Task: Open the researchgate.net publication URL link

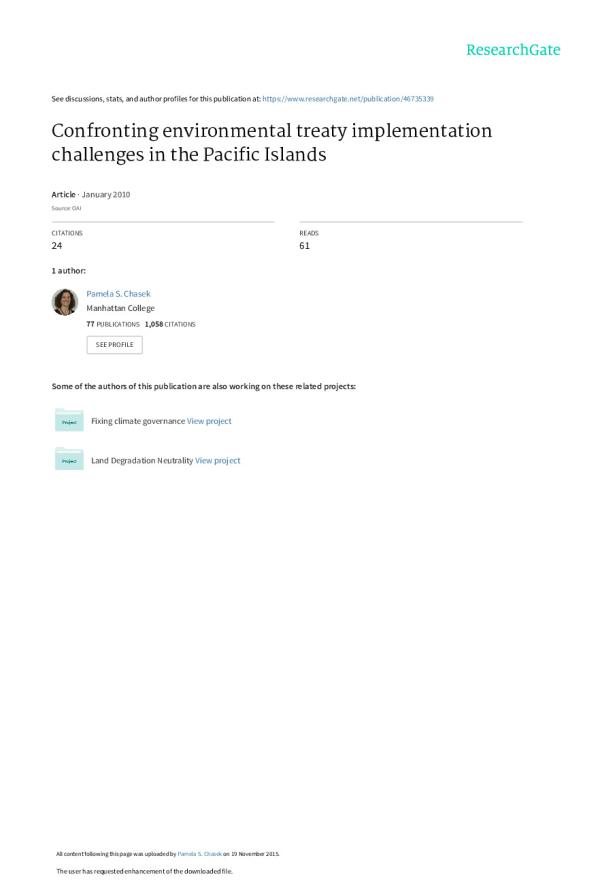Action: pyautogui.click(x=348, y=99)
